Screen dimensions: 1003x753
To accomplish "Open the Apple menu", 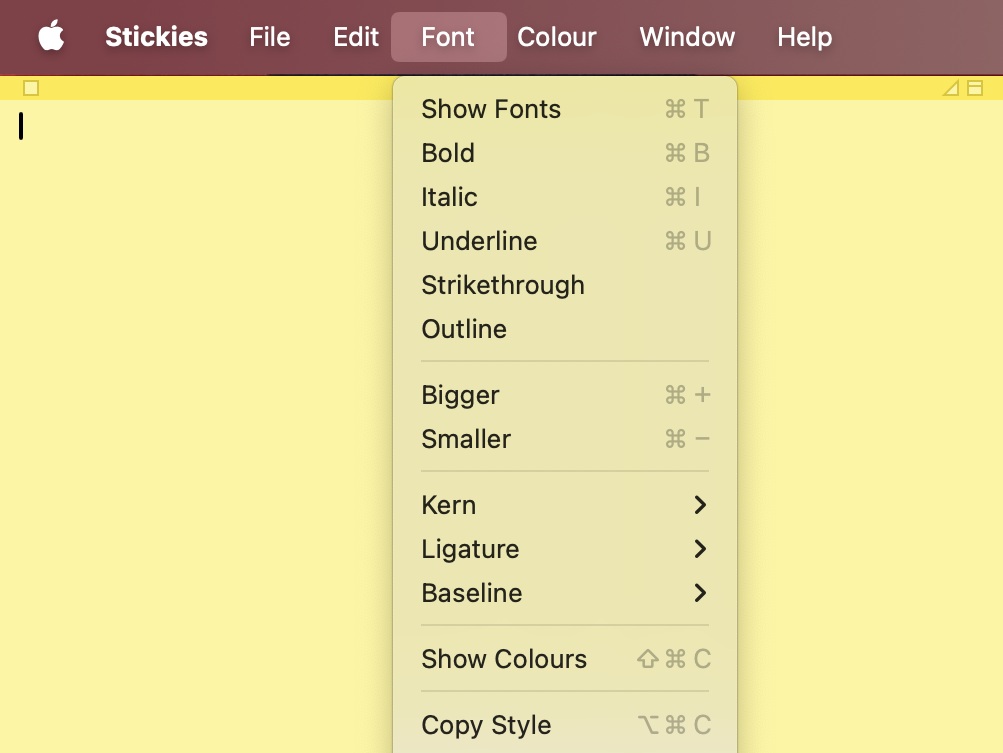I will (x=50, y=37).
